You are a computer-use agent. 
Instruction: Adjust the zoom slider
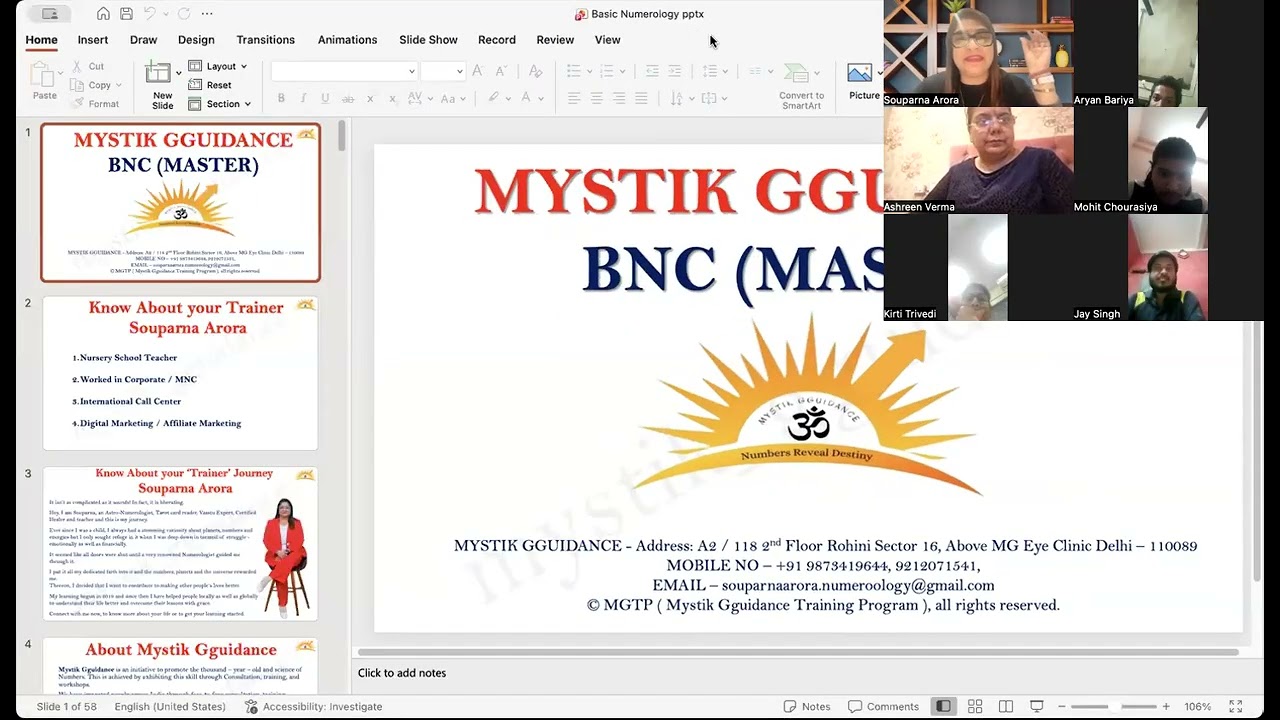tap(1113, 706)
